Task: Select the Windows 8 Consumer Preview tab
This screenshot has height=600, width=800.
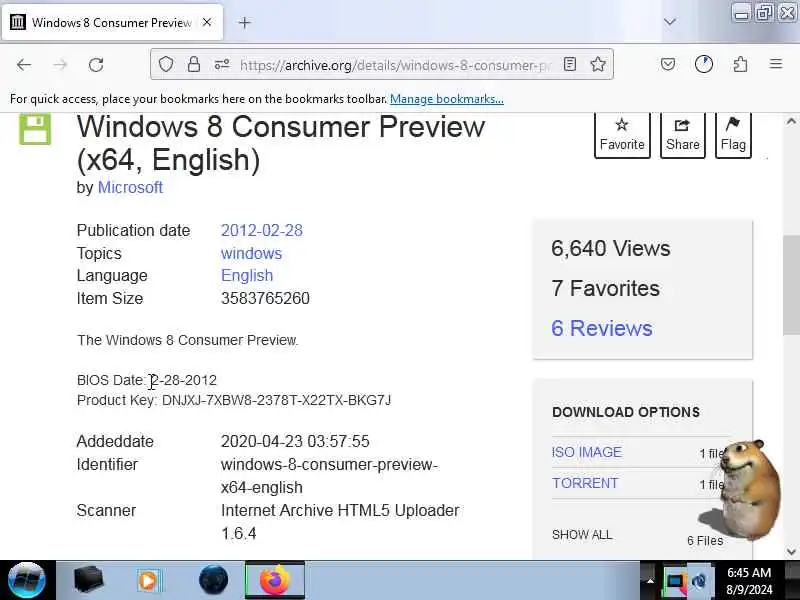Action: pyautogui.click(x=112, y=22)
